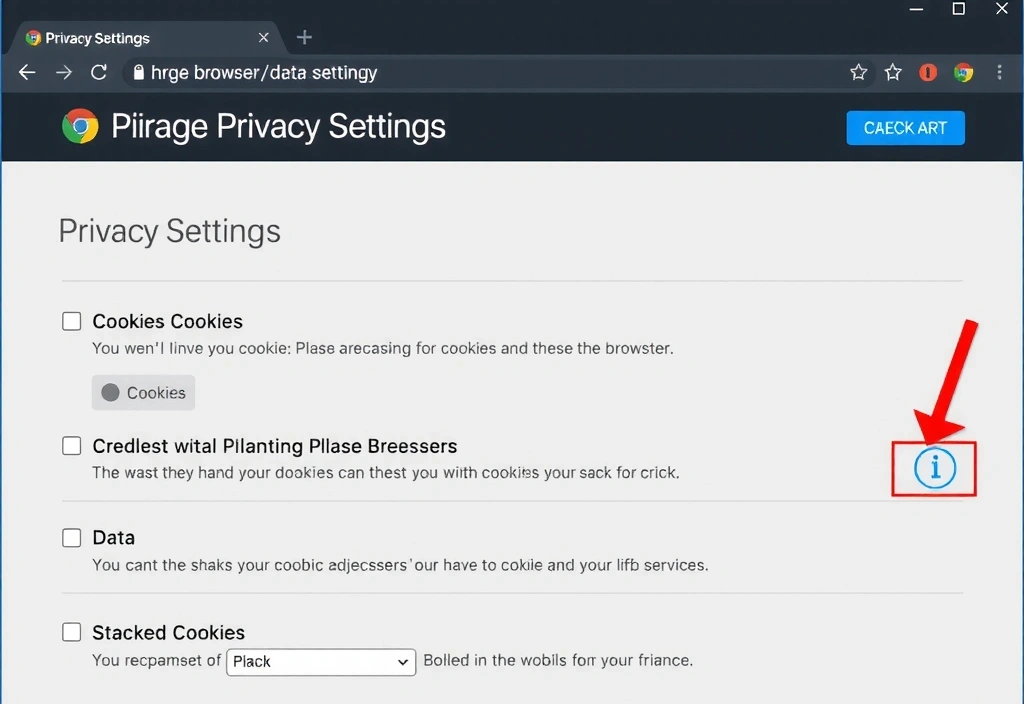Screen dimensions: 1024x704
Task: Check the Data option
Action: [71, 537]
